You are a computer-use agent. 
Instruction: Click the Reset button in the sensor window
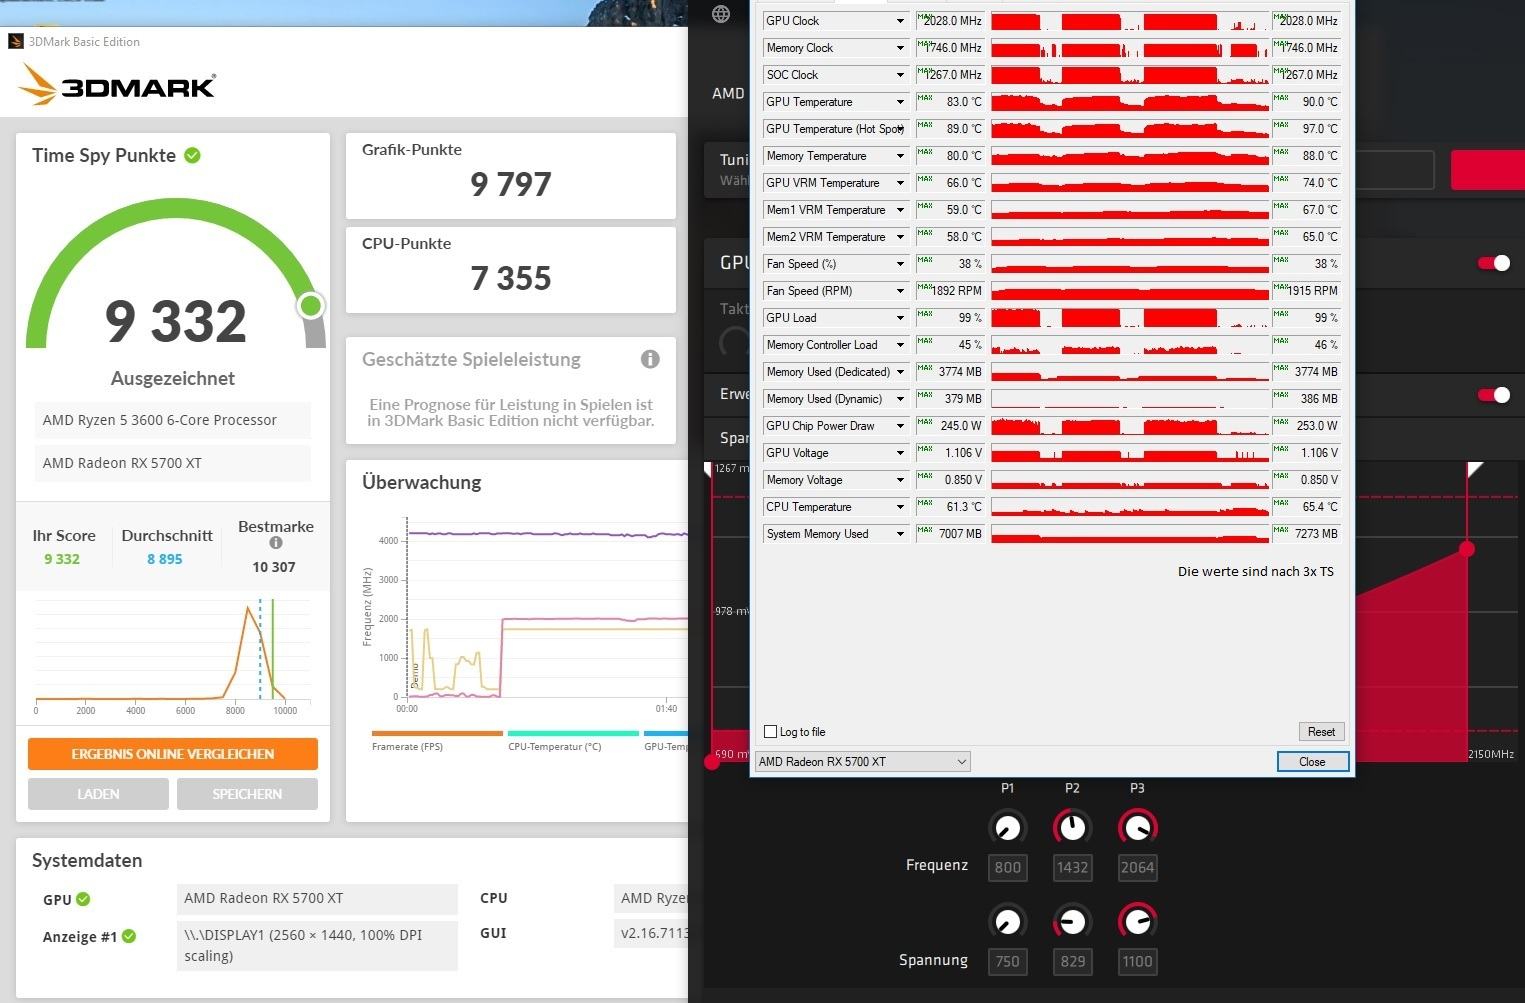[x=1321, y=732]
